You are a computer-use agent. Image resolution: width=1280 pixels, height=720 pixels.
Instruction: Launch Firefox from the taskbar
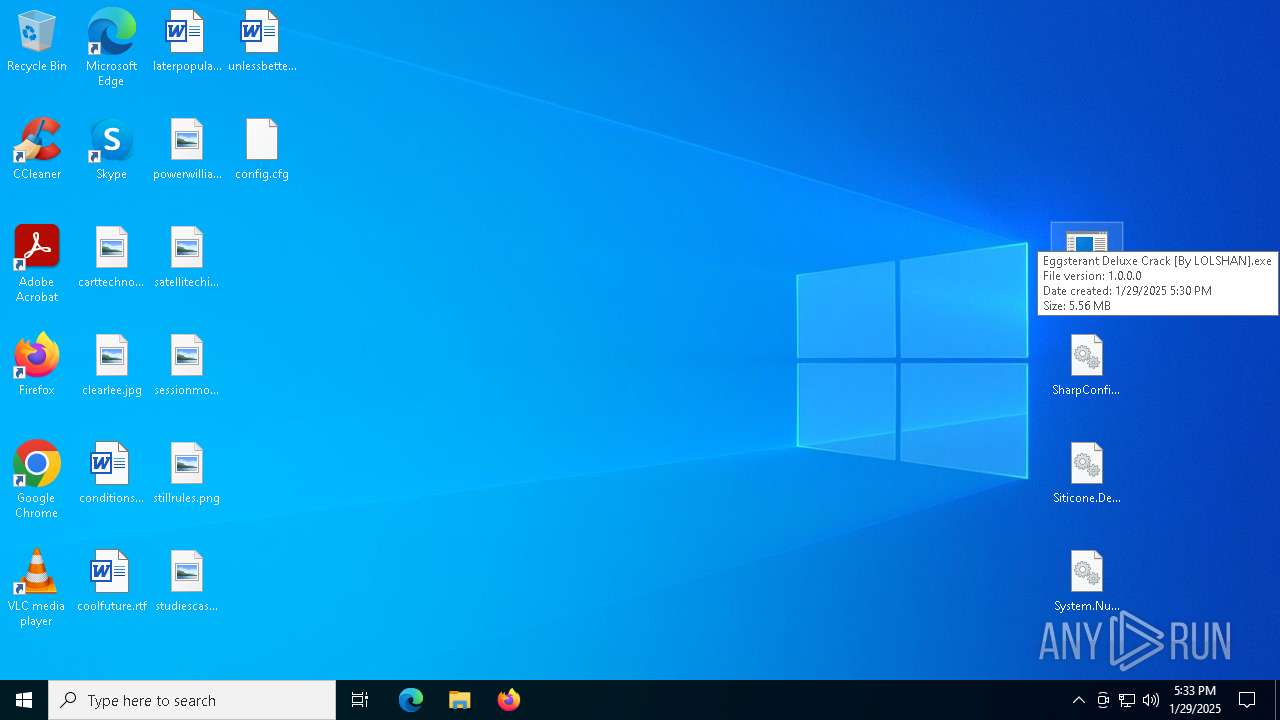point(509,700)
